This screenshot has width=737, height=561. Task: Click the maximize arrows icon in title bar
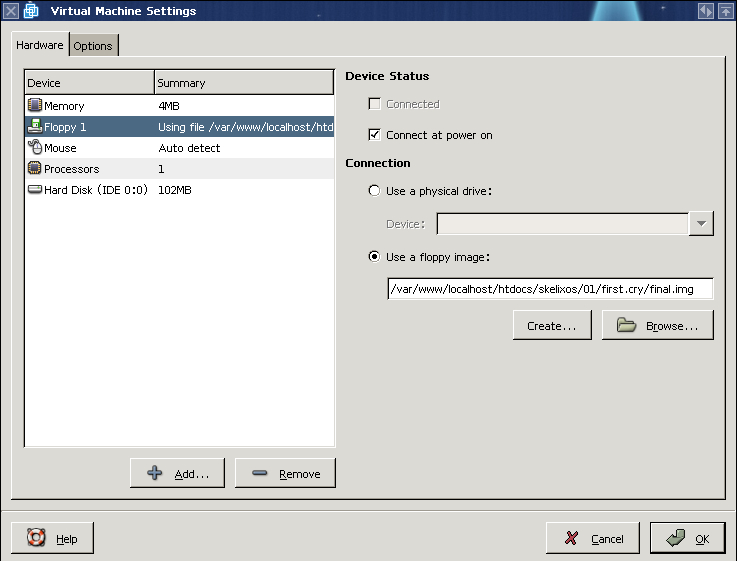706,11
